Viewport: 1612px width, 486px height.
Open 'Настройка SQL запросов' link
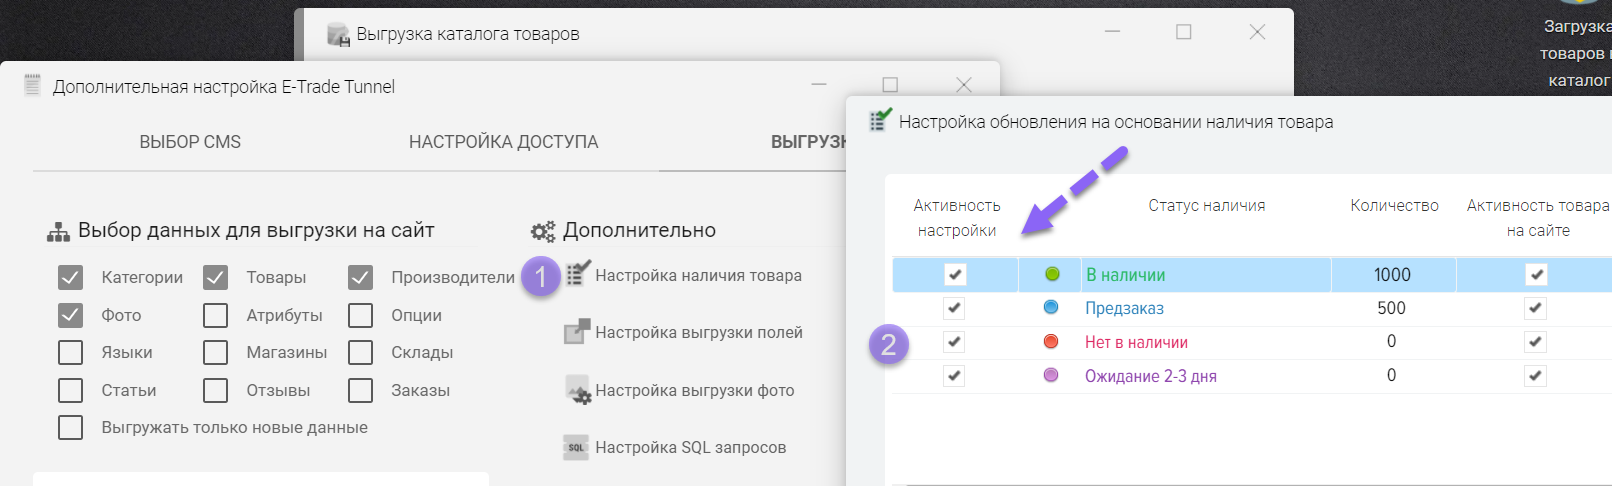point(690,447)
